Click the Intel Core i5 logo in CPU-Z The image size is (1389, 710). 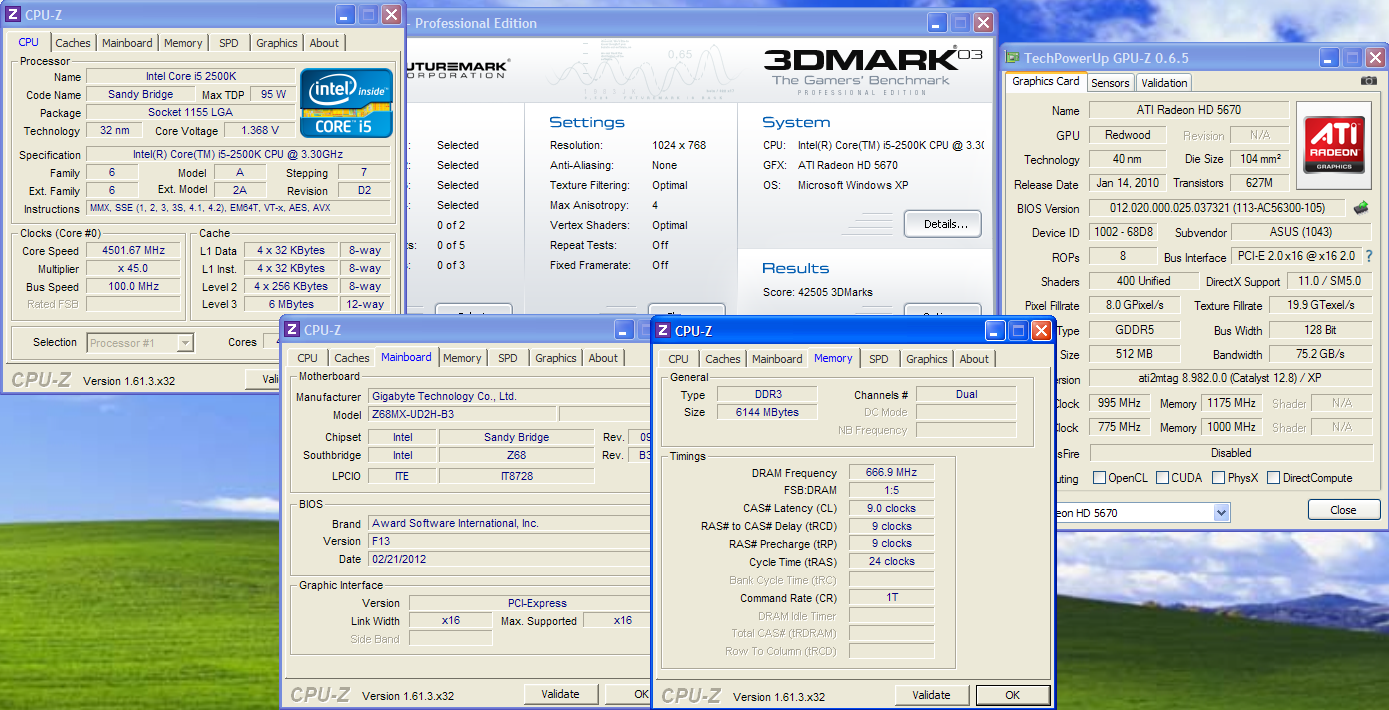click(x=347, y=103)
